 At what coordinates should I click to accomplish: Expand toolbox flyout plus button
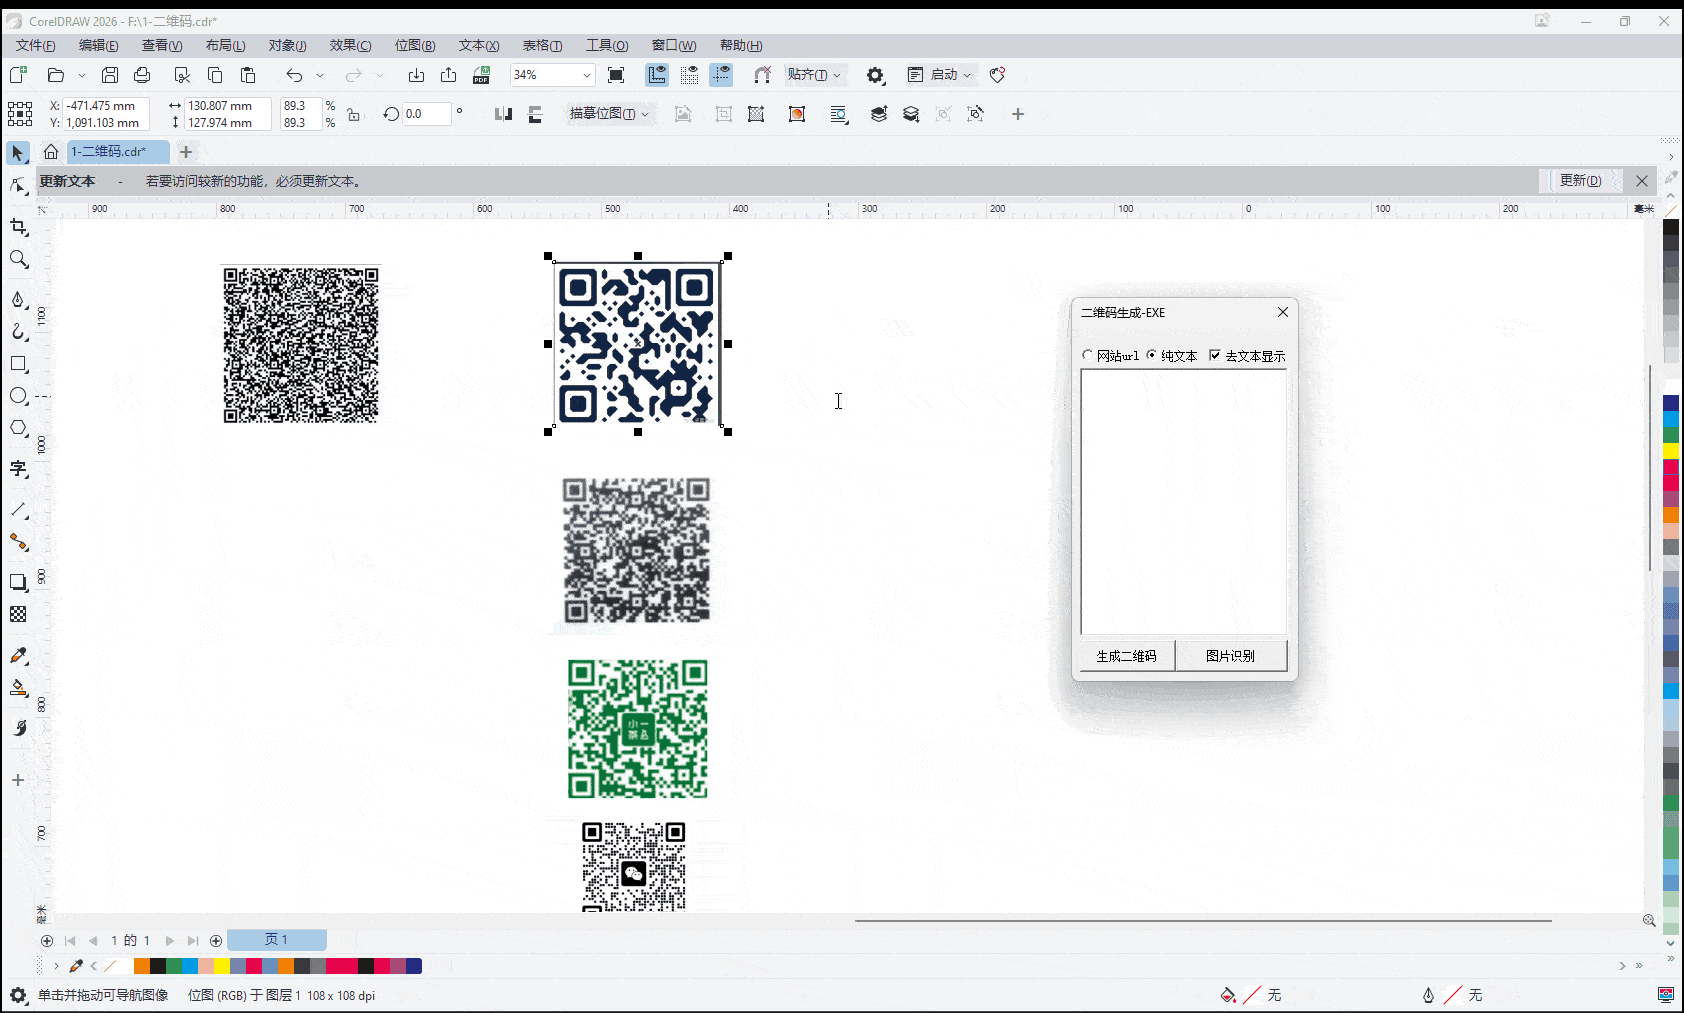(18, 780)
